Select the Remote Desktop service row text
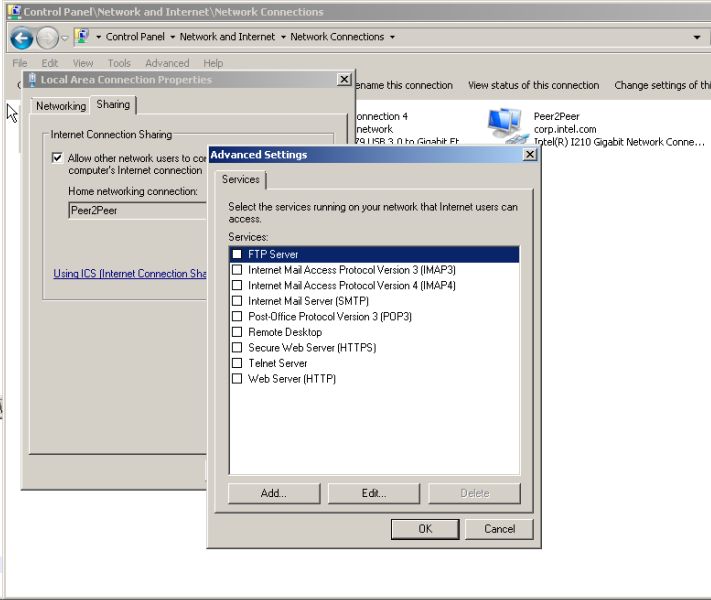Image resolution: width=711 pixels, height=600 pixels. pos(285,332)
